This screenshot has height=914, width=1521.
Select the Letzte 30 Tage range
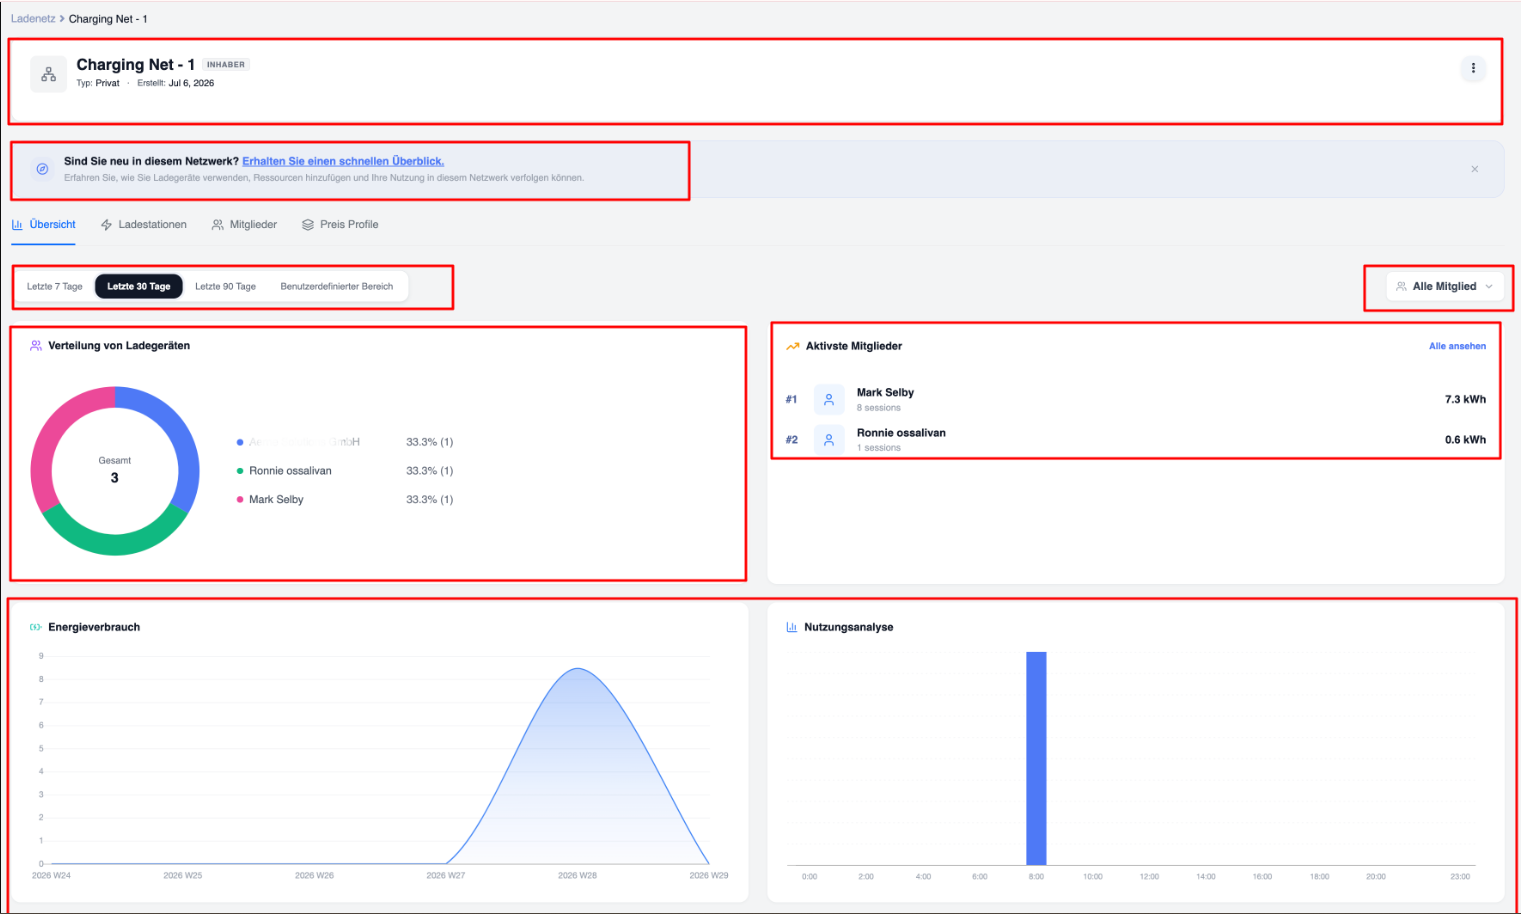coord(139,286)
